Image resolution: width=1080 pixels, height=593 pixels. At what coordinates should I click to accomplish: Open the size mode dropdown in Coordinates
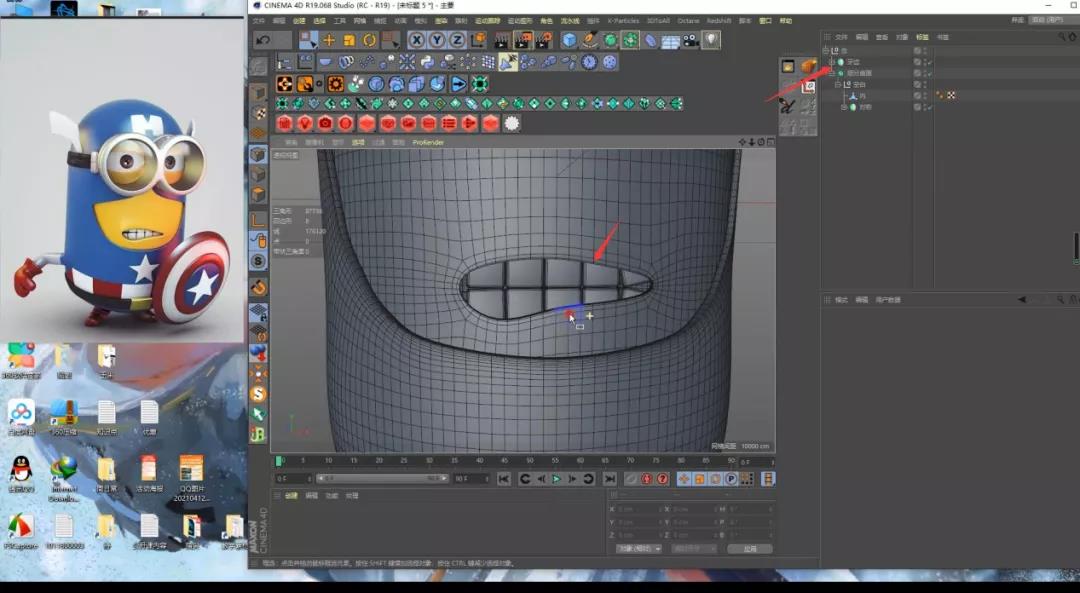694,549
